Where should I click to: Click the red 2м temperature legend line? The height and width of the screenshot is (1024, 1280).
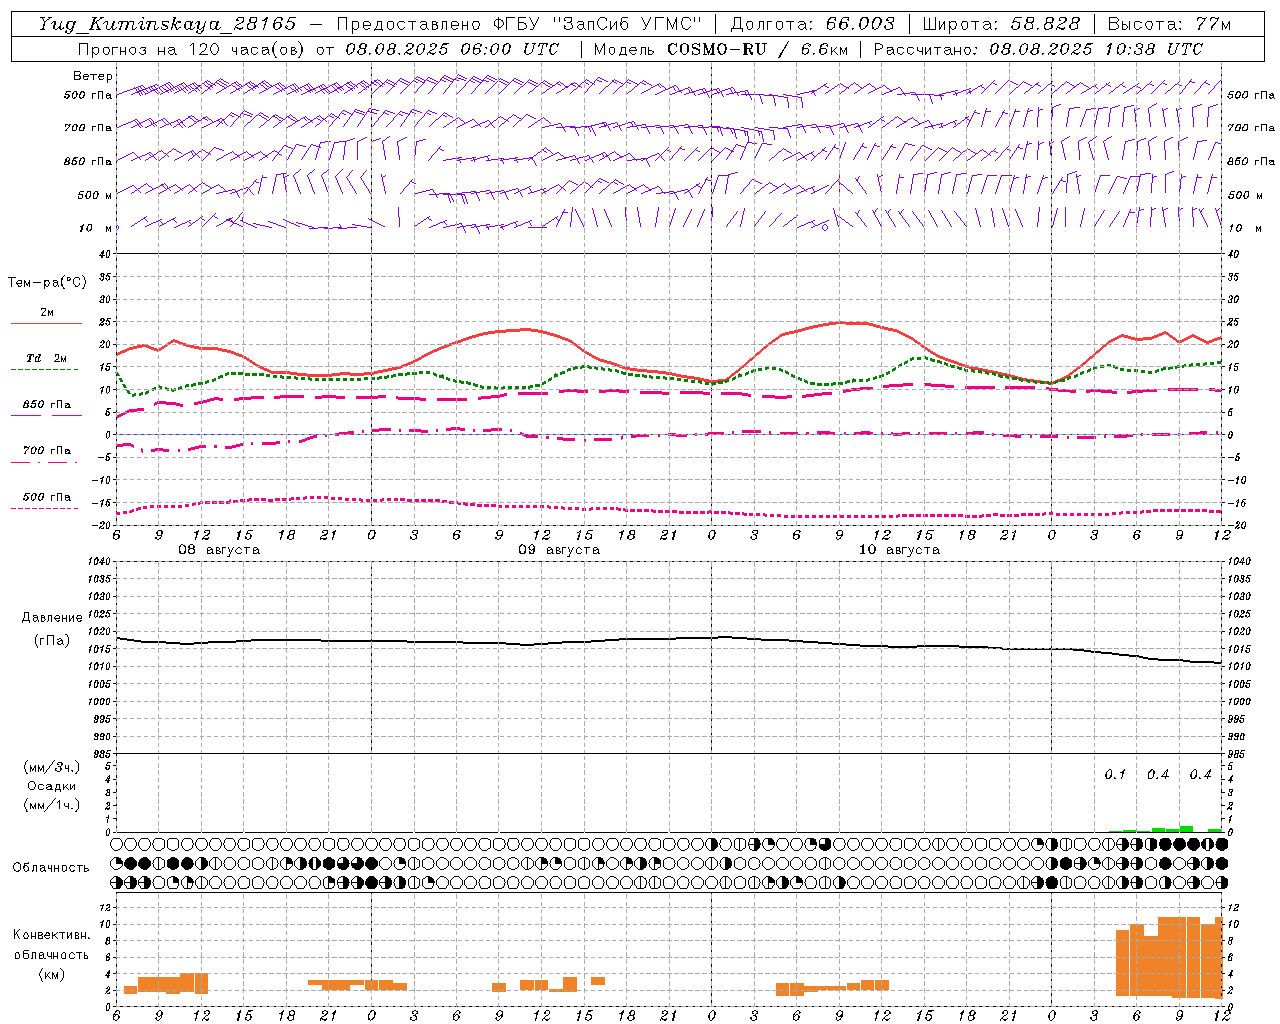click(x=46, y=323)
